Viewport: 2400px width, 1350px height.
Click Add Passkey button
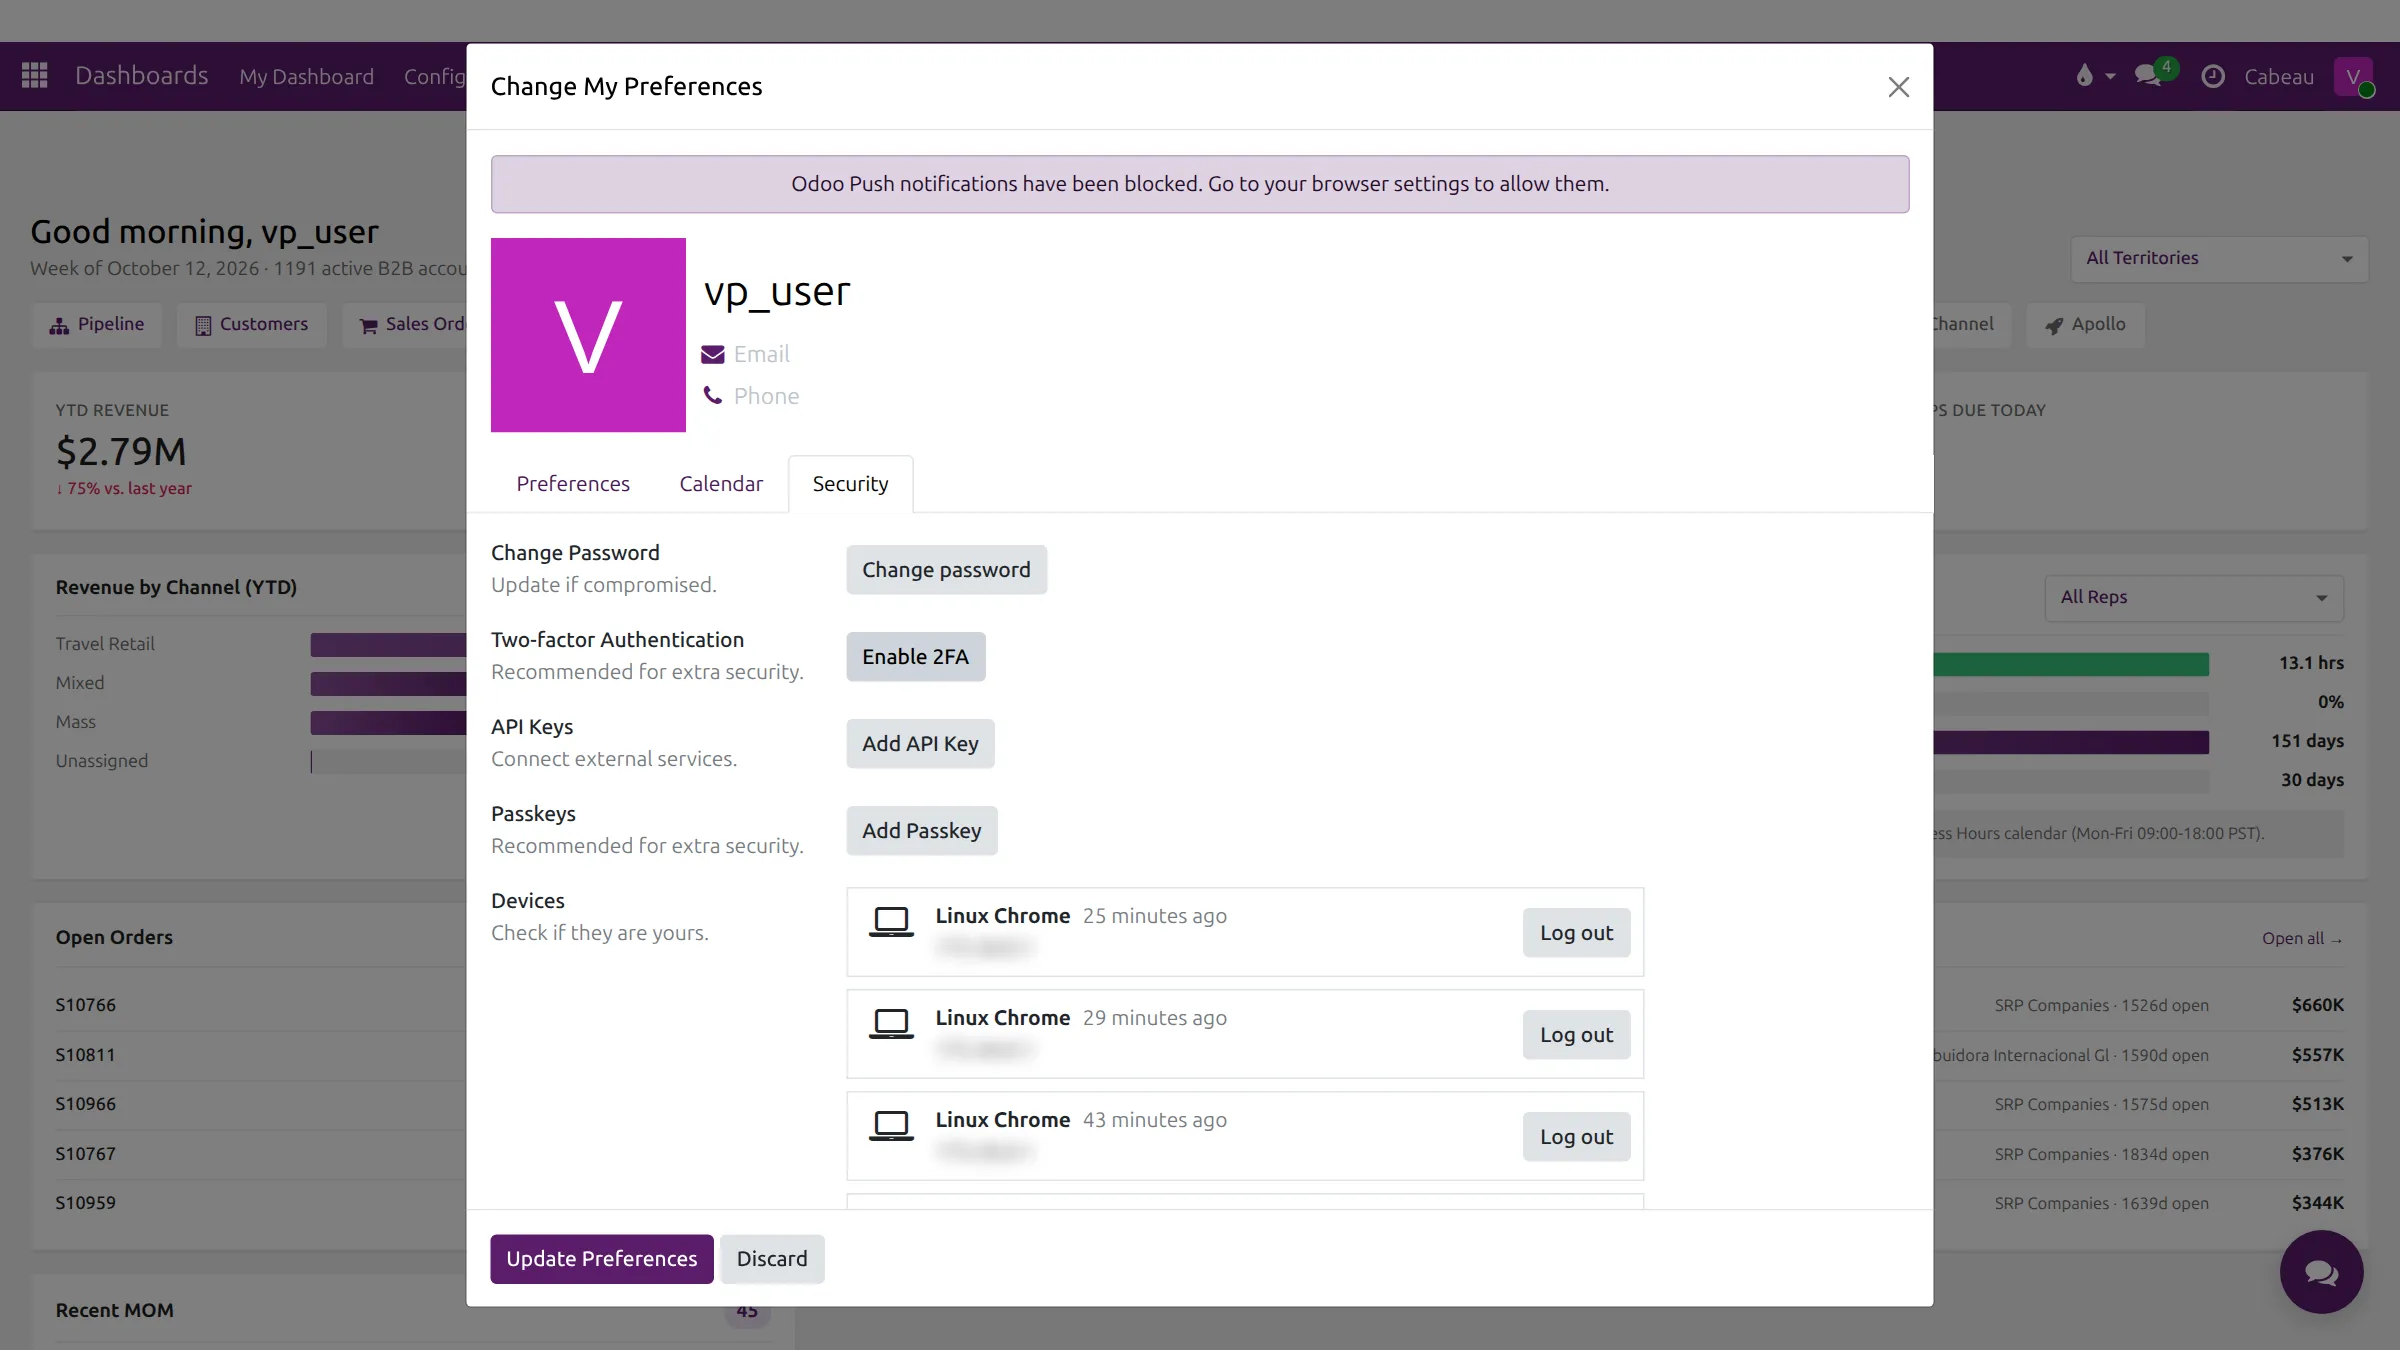point(922,831)
